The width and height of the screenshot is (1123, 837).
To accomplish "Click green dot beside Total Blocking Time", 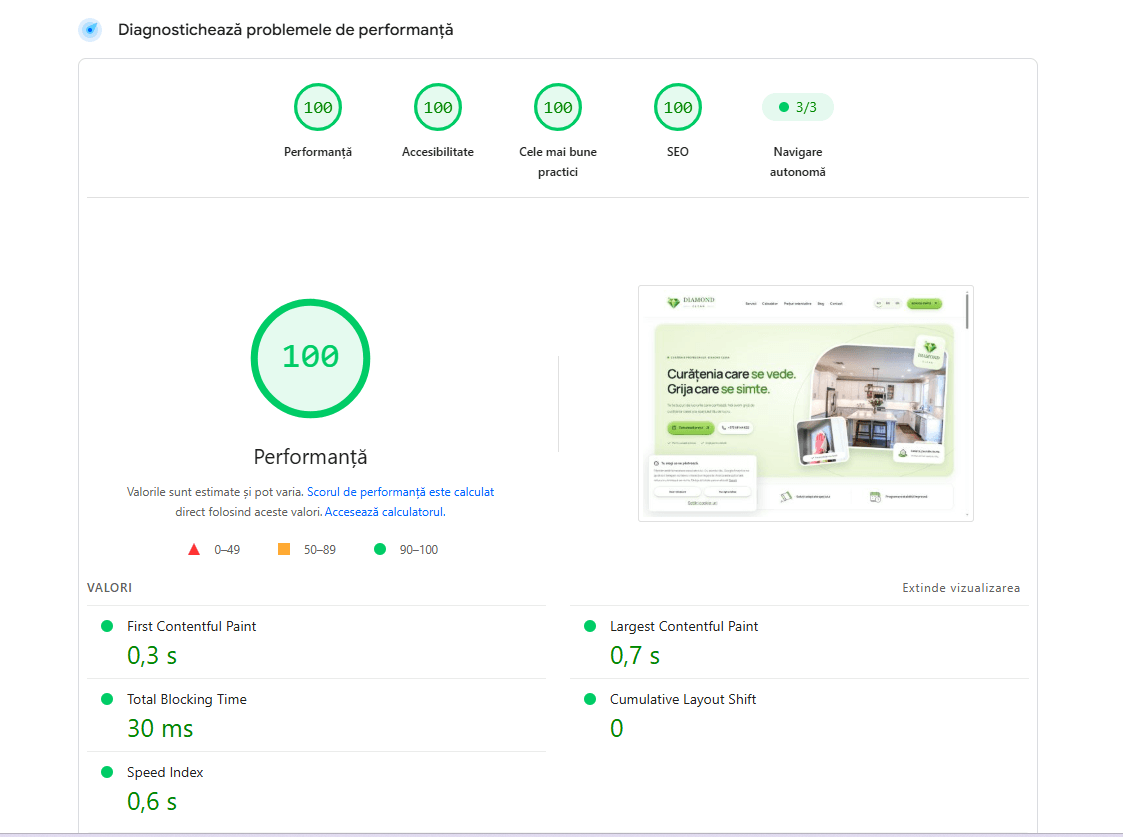I will click(x=107, y=699).
